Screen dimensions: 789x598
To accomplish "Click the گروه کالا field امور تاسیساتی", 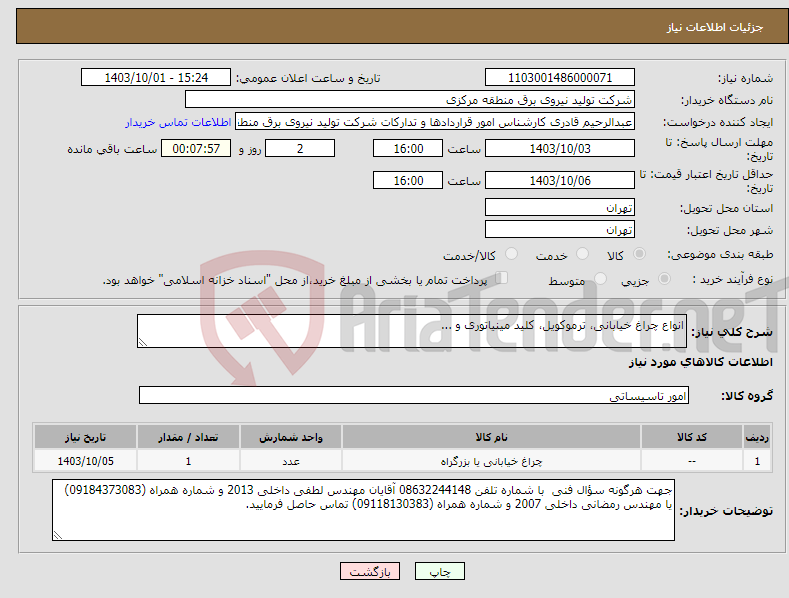I will click(414, 396).
